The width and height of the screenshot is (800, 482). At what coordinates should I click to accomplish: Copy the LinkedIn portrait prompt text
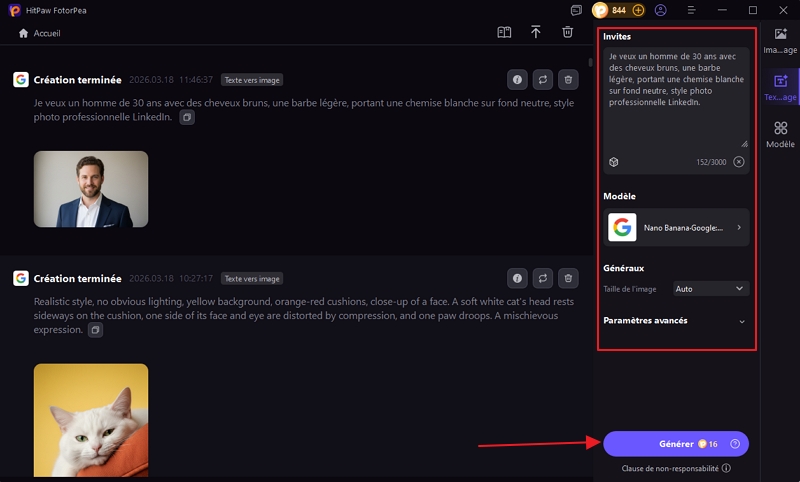(186, 117)
